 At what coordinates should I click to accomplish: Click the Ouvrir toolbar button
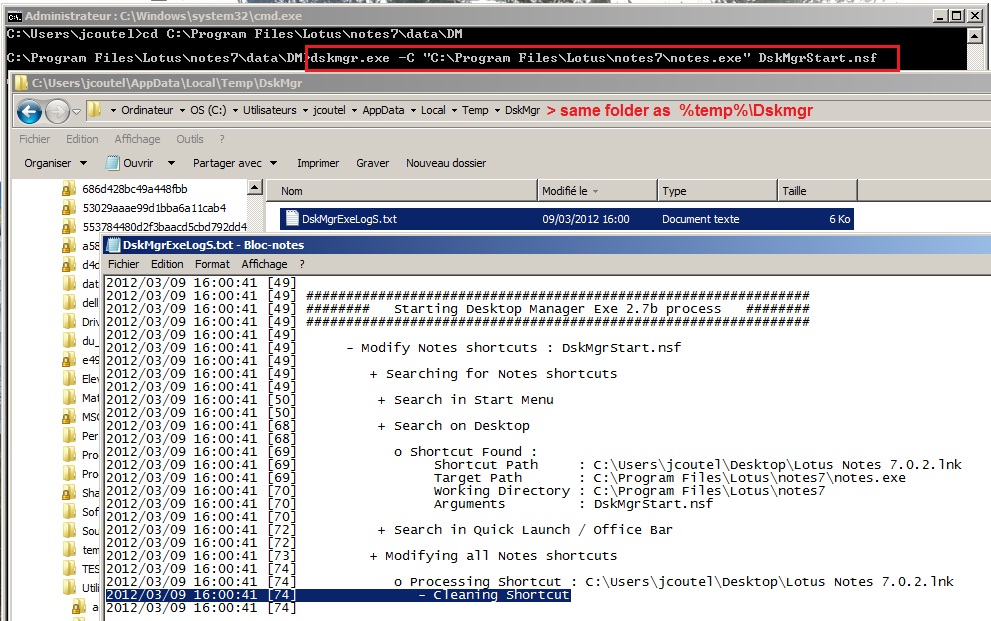pyautogui.click(x=130, y=163)
